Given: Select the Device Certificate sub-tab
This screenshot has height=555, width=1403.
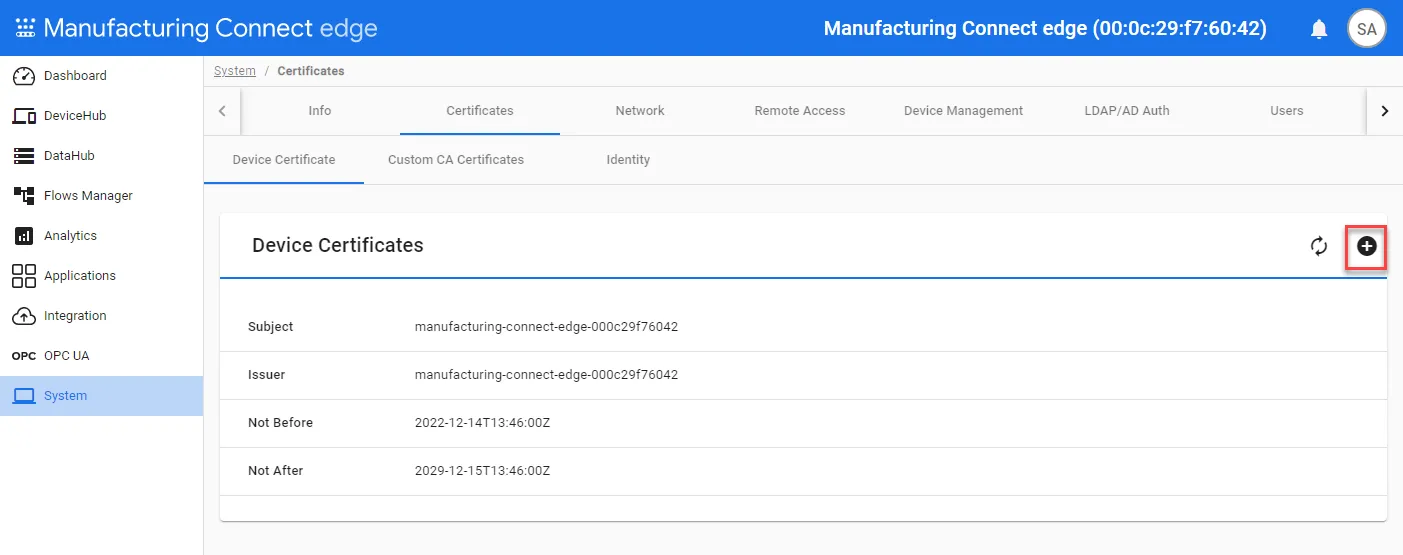Looking at the screenshot, I should [x=284, y=160].
